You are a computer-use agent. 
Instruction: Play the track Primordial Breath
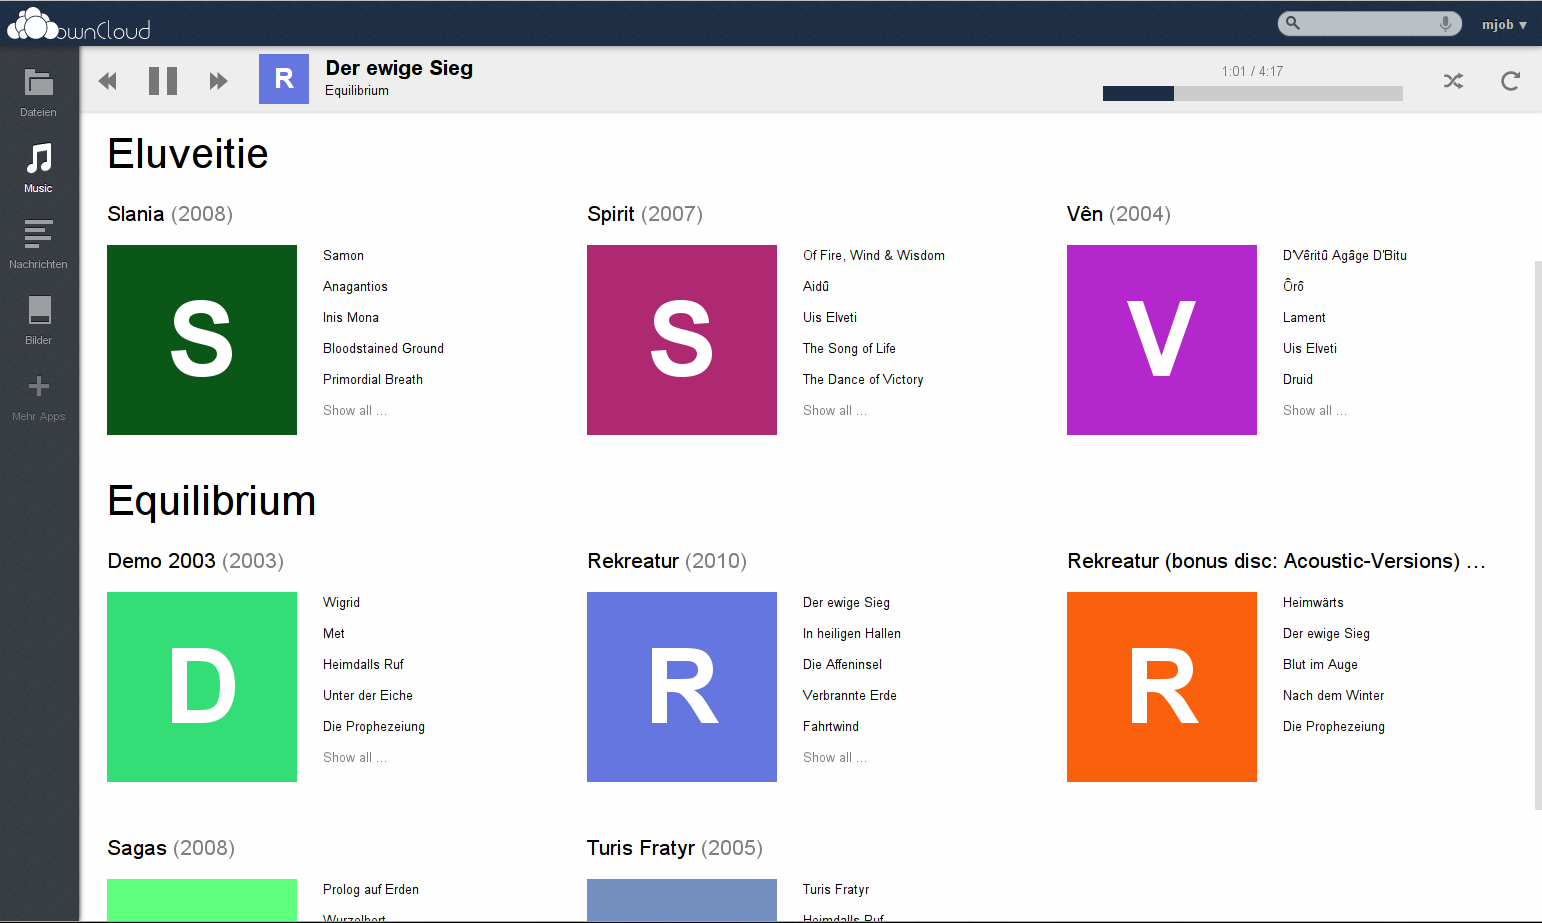coord(373,380)
